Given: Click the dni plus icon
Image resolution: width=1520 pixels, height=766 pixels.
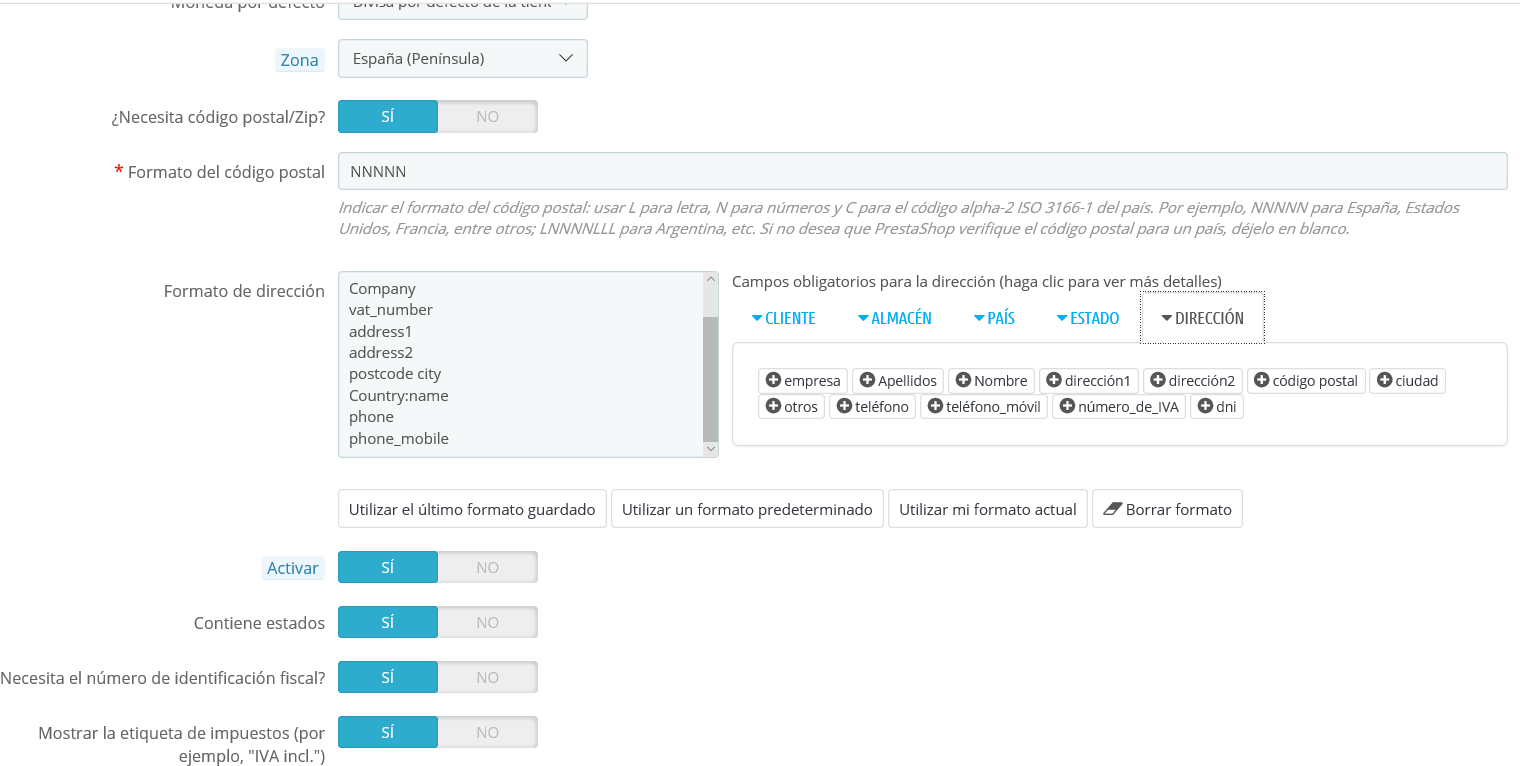Looking at the screenshot, I should click(x=1205, y=406).
